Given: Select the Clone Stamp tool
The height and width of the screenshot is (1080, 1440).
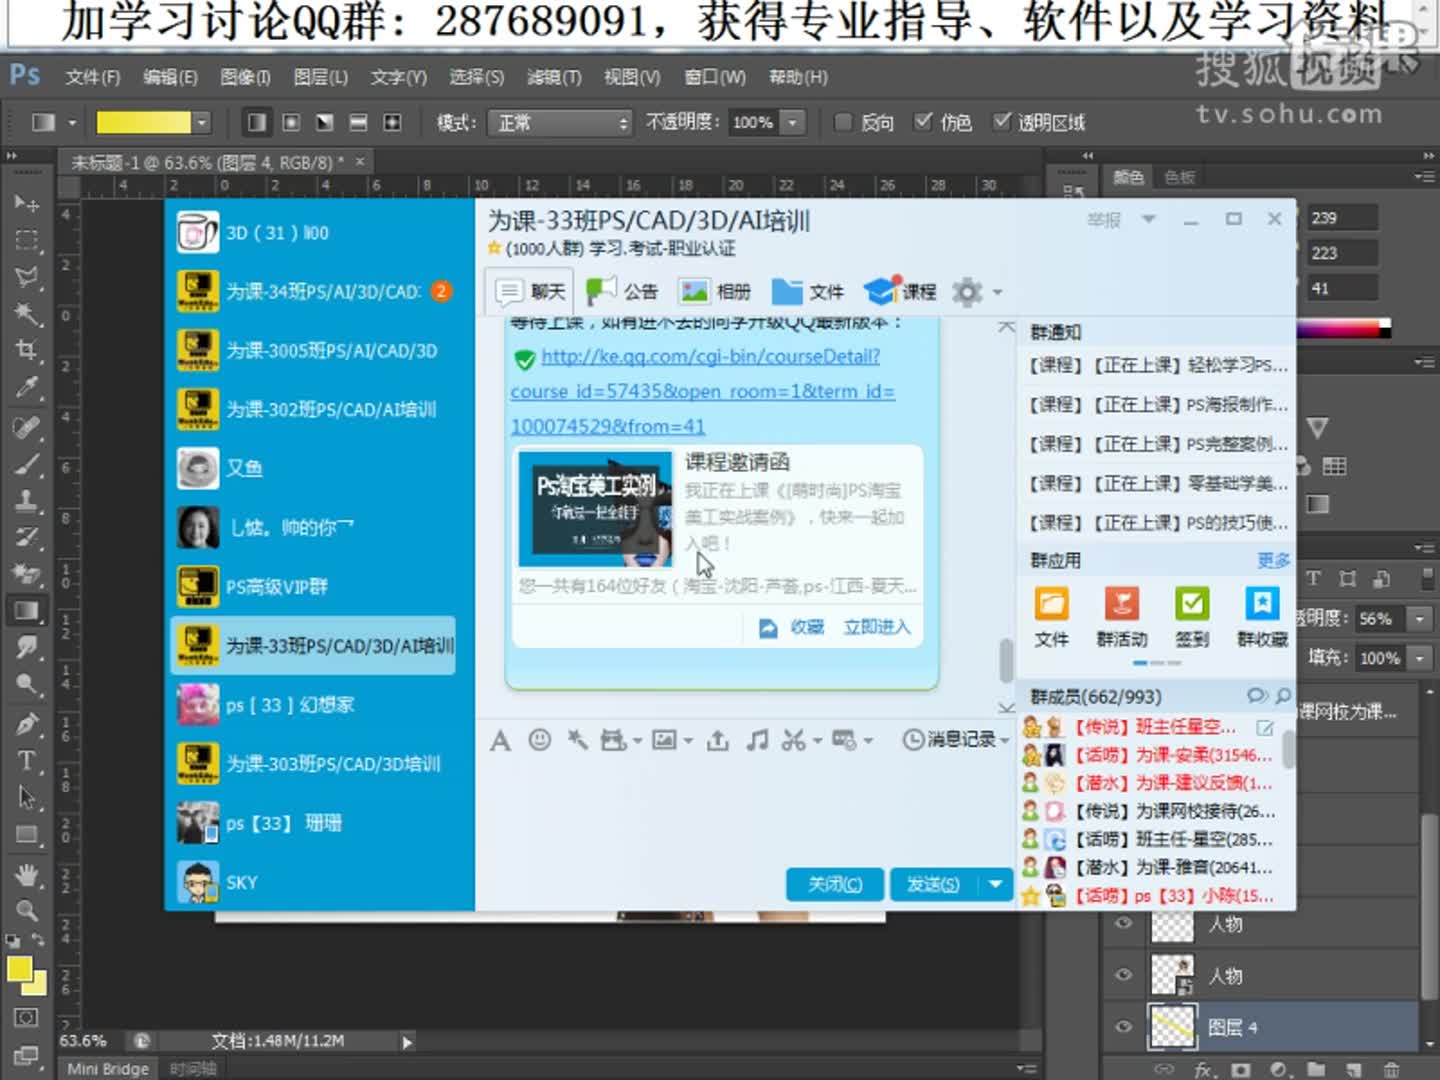Looking at the screenshot, I should (27, 500).
